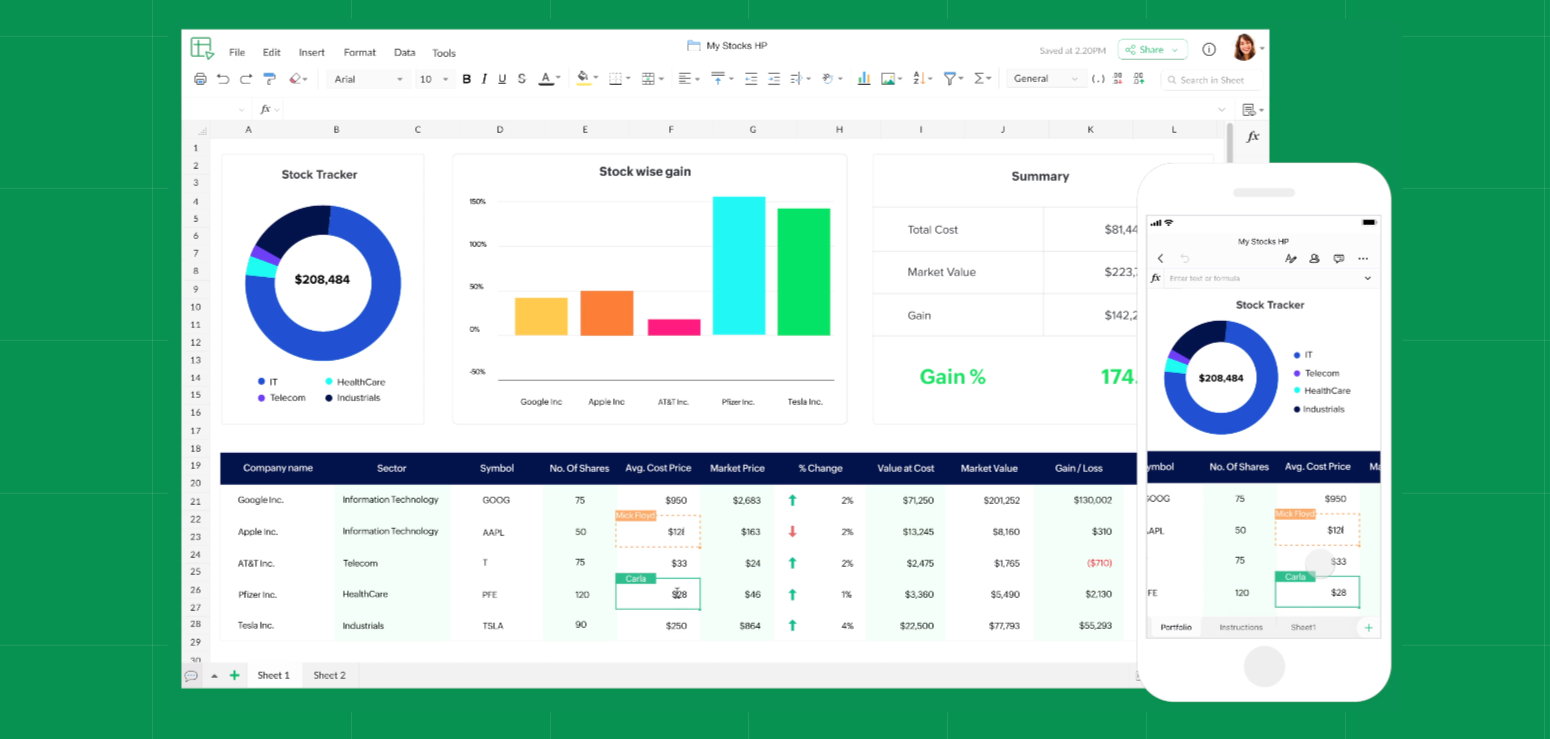Click the Search in Sheet field
1550x739 pixels.
[1211, 80]
